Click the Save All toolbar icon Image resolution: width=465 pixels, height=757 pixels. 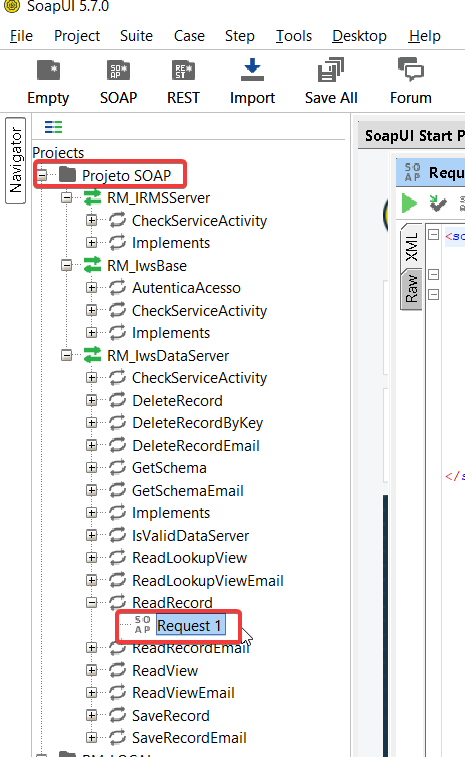click(x=331, y=70)
